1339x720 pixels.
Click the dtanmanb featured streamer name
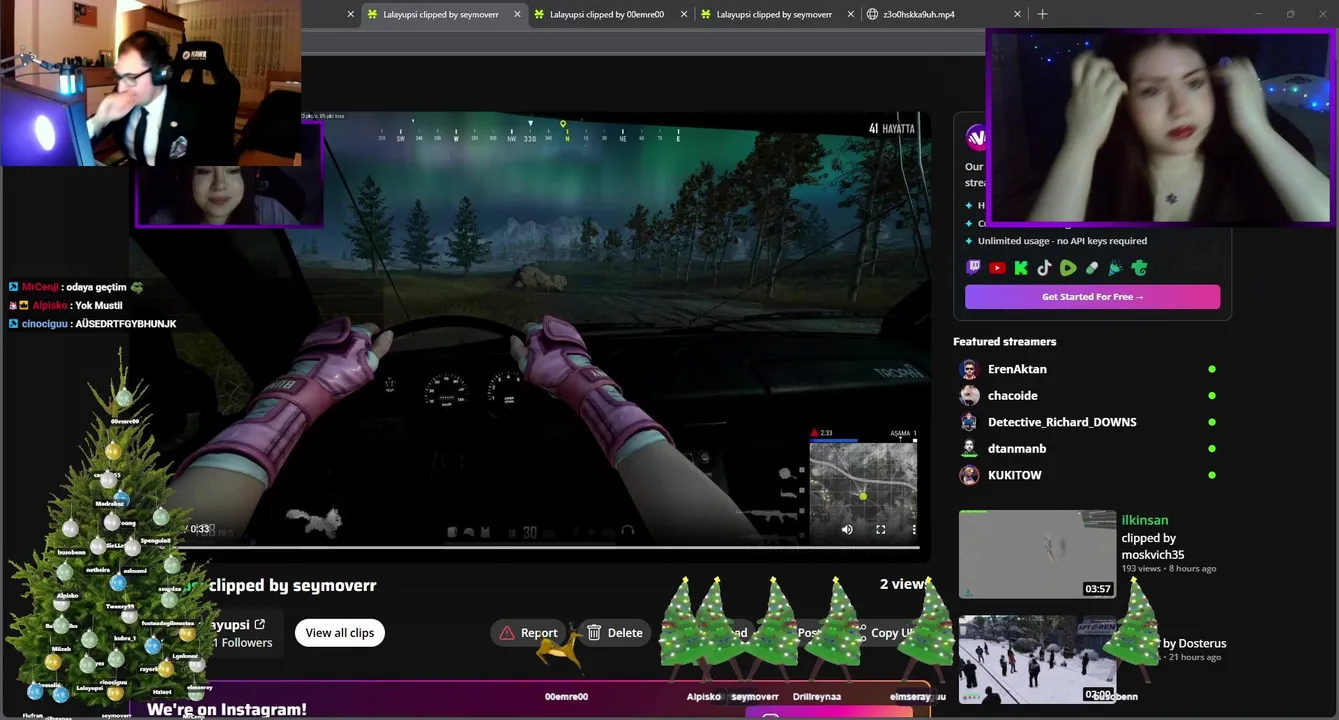1017,449
